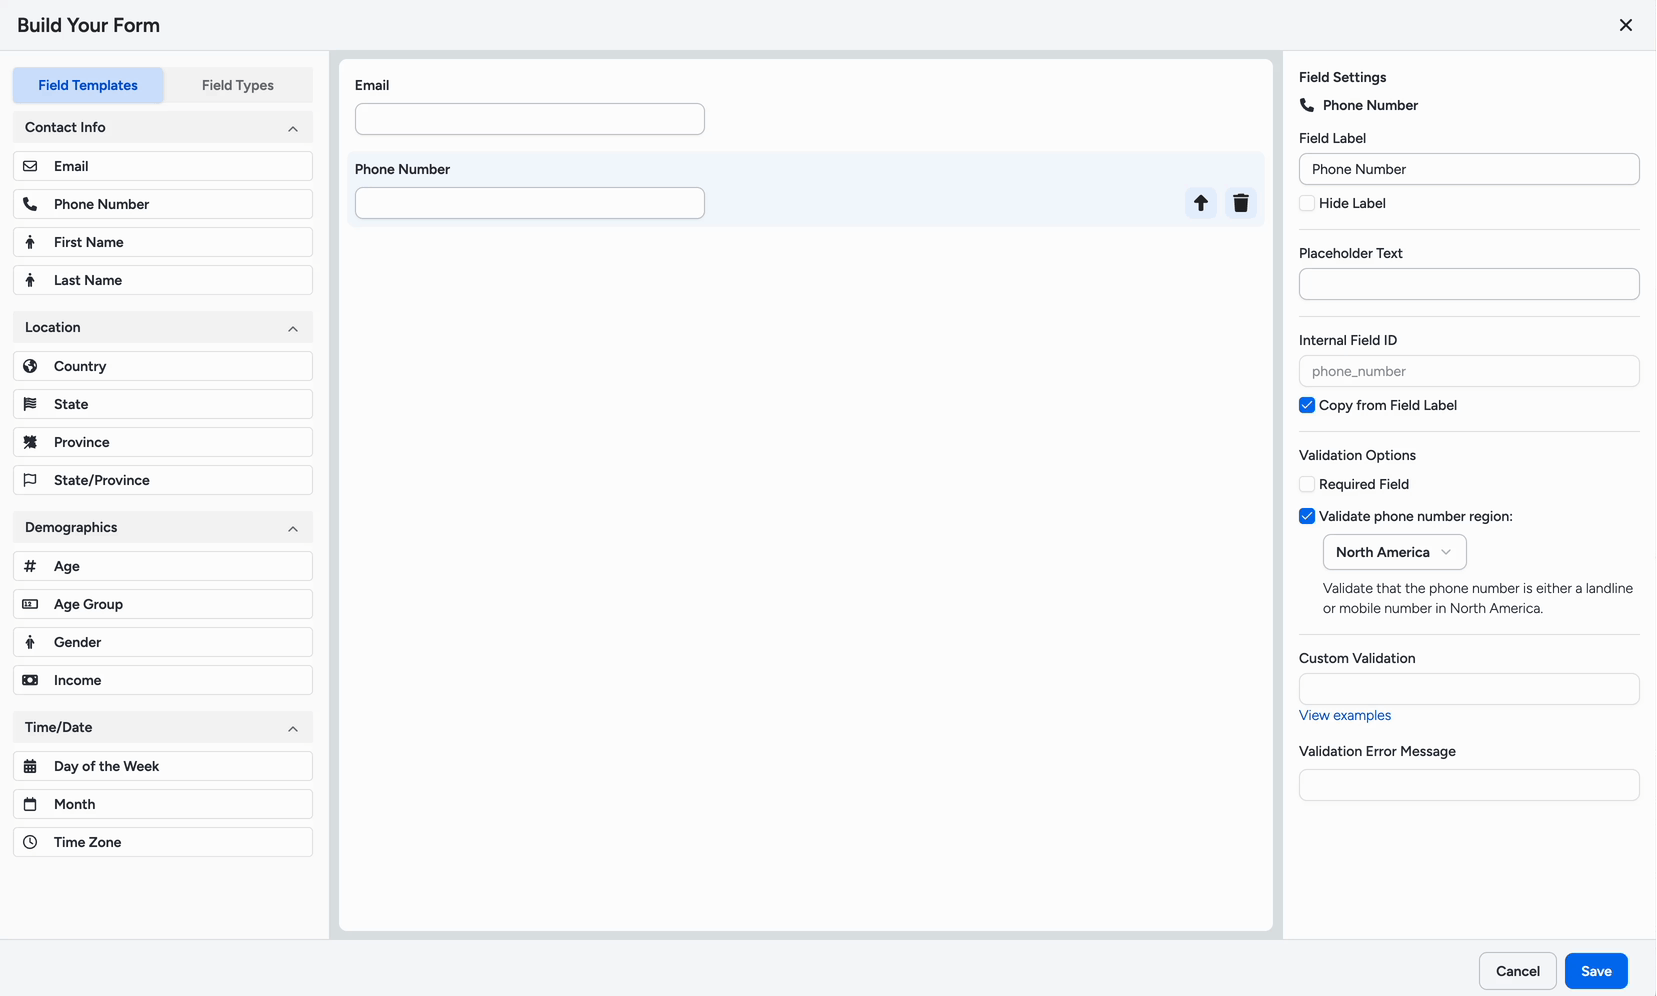Click the calendar icon beside Month
Viewport: 1657px width, 996px height.
(x=30, y=804)
